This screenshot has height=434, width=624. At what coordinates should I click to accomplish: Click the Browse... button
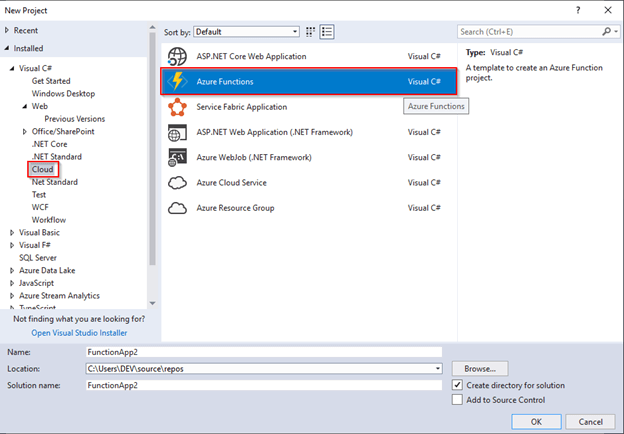(x=480, y=368)
